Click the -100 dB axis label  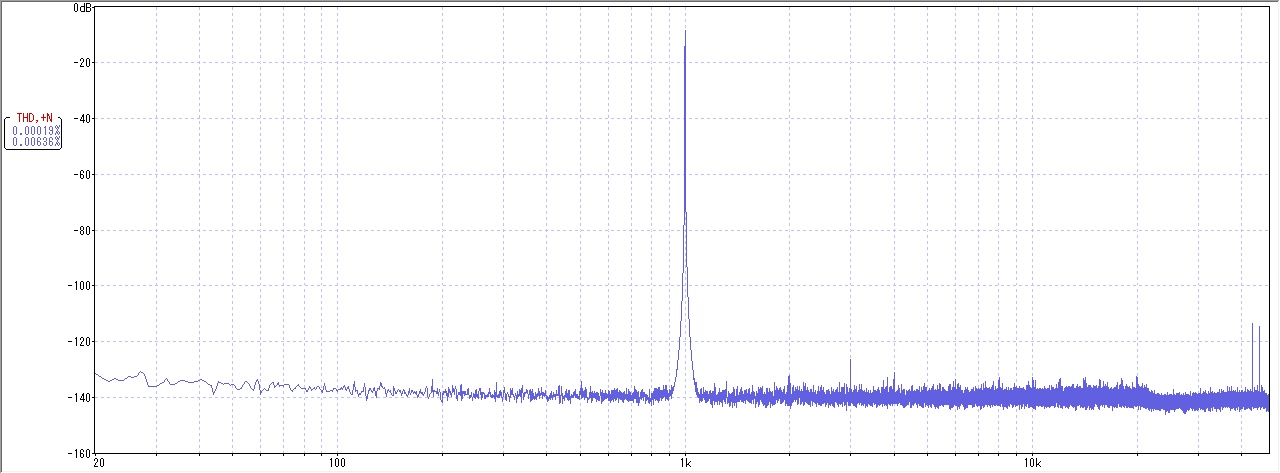click(79, 286)
